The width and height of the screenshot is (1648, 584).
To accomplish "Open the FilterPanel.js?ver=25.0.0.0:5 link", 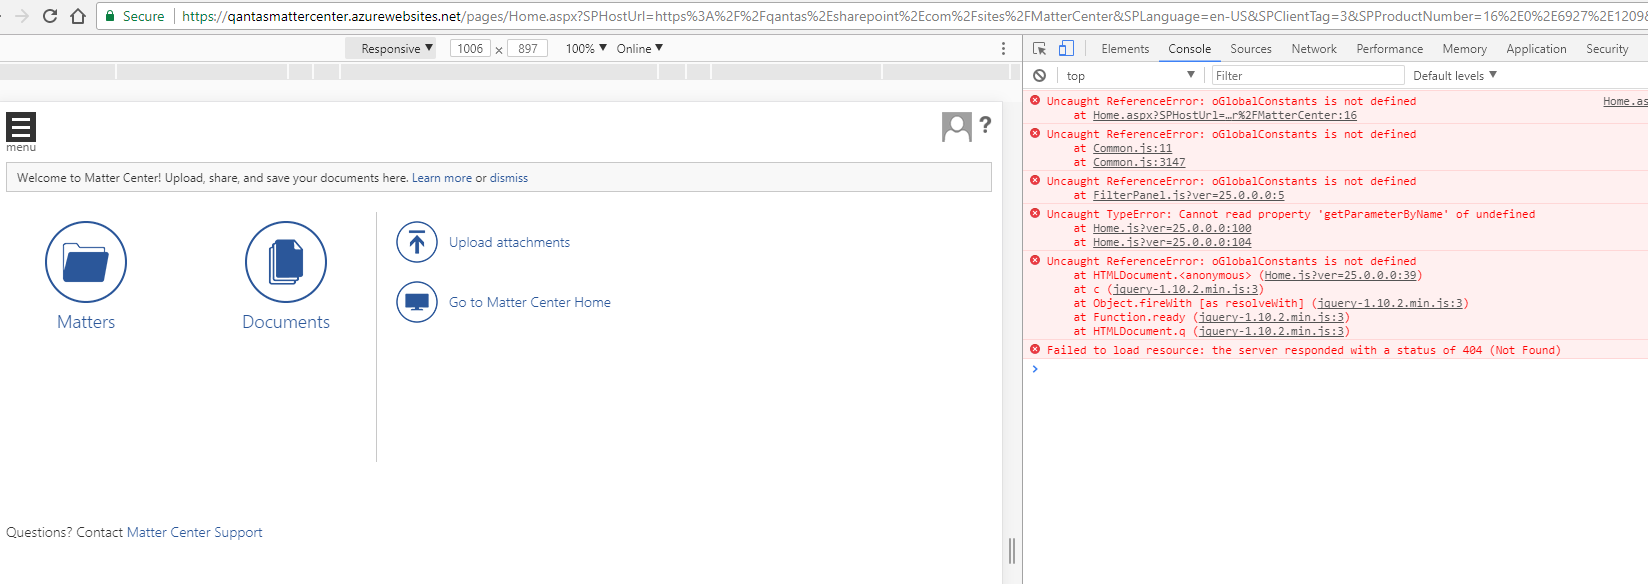I will (1188, 195).
